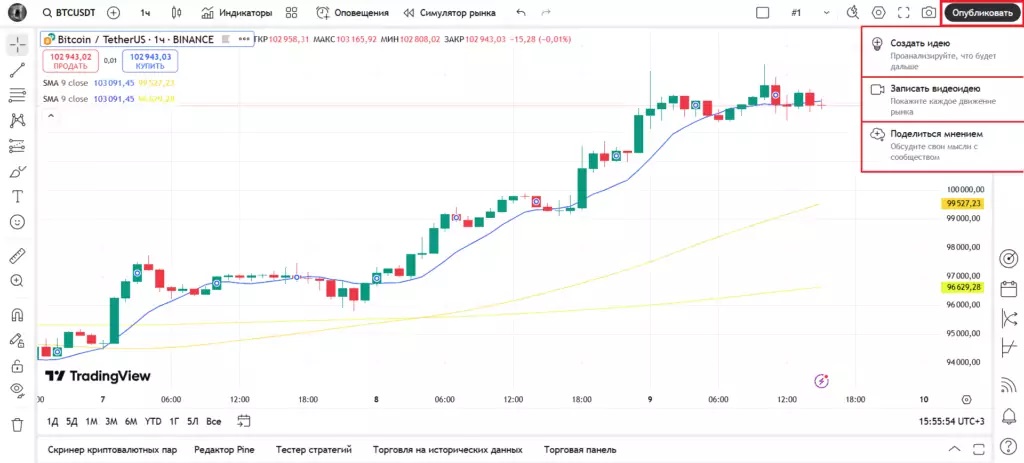
Task: Open the candlestick chart type menu
Action: pos(176,12)
